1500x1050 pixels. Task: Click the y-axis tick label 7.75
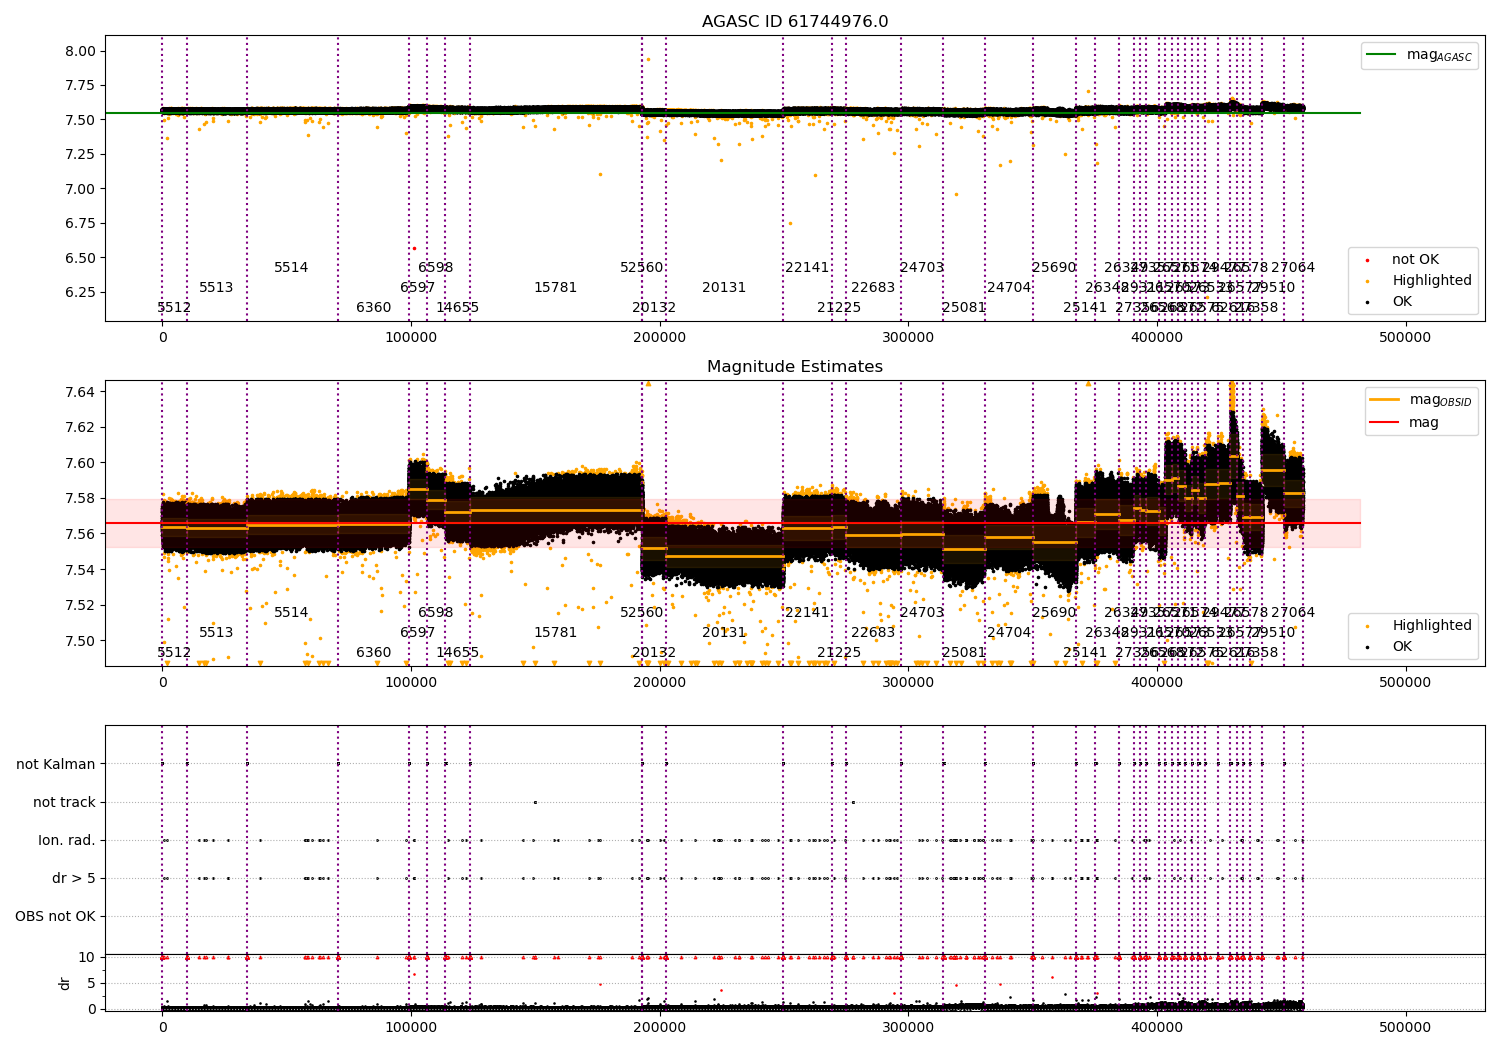80,86
